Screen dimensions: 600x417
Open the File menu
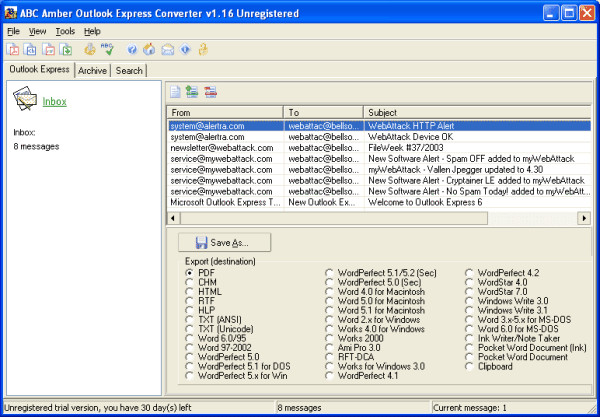13,31
